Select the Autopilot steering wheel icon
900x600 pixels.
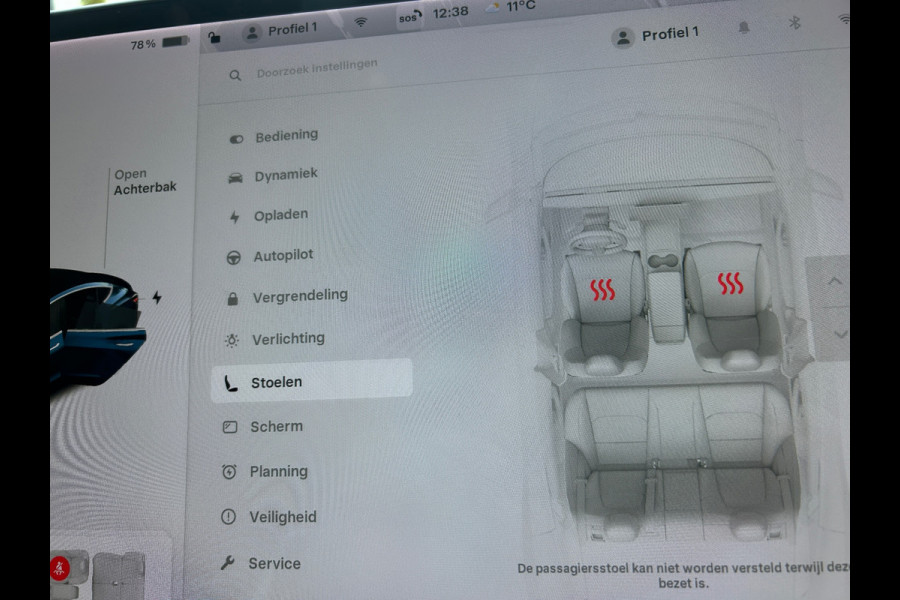[234, 256]
